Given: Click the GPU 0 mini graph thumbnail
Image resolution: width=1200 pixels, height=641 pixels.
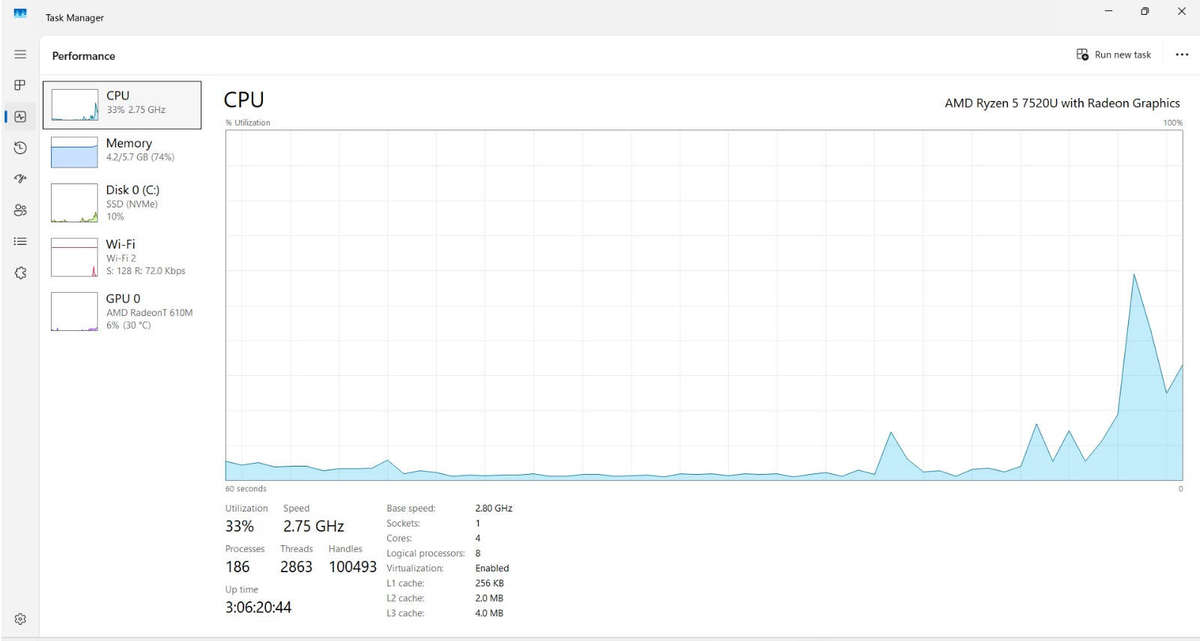Looking at the screenshot, I should (74, 311).
